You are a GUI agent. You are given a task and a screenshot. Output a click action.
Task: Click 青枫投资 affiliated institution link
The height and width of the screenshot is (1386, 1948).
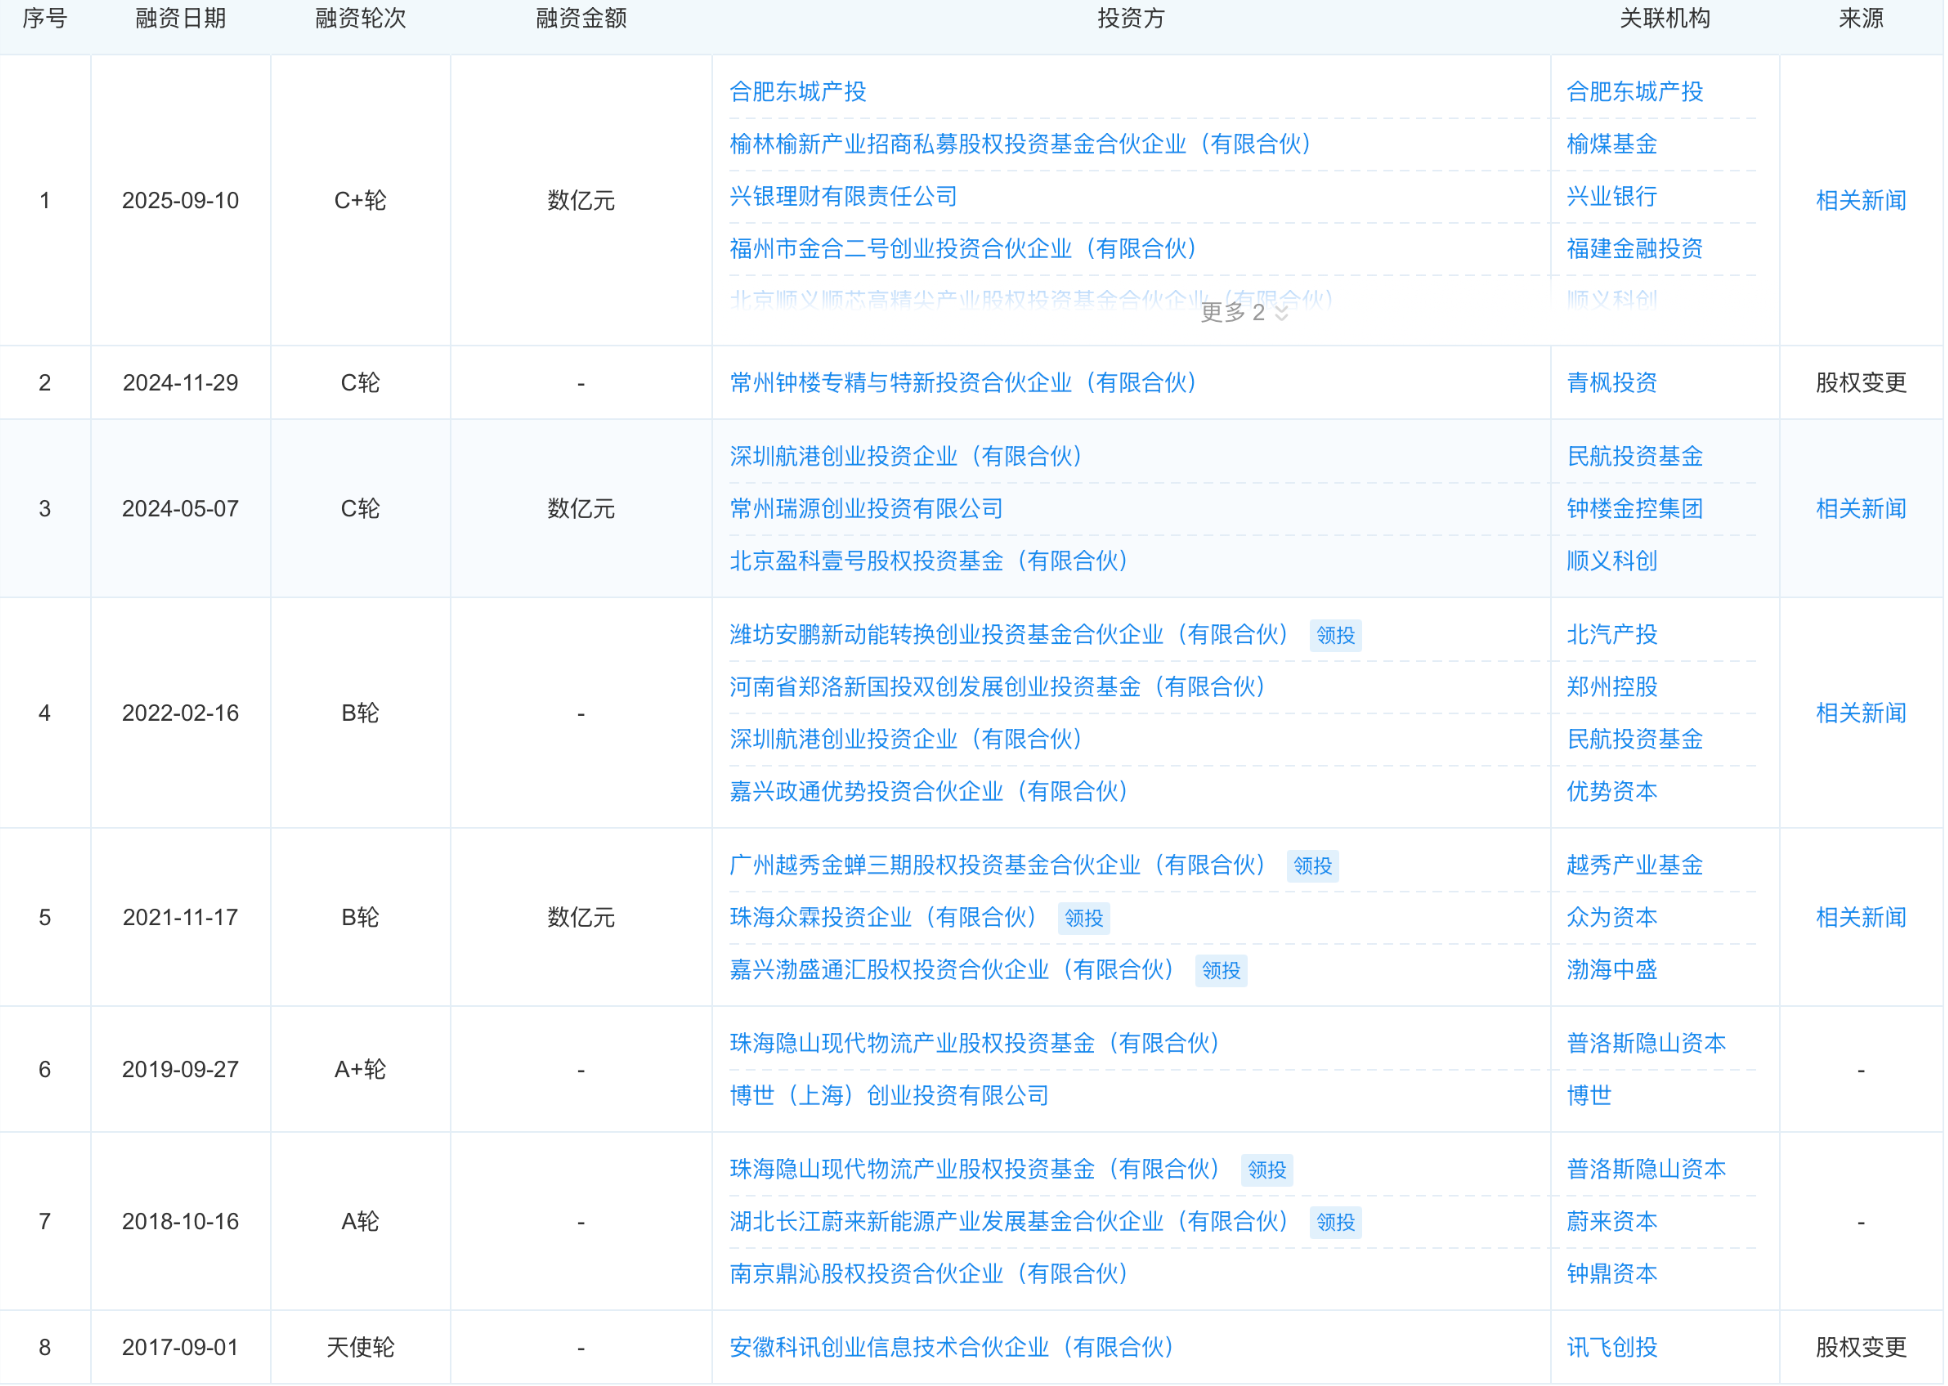(1611, 383)
